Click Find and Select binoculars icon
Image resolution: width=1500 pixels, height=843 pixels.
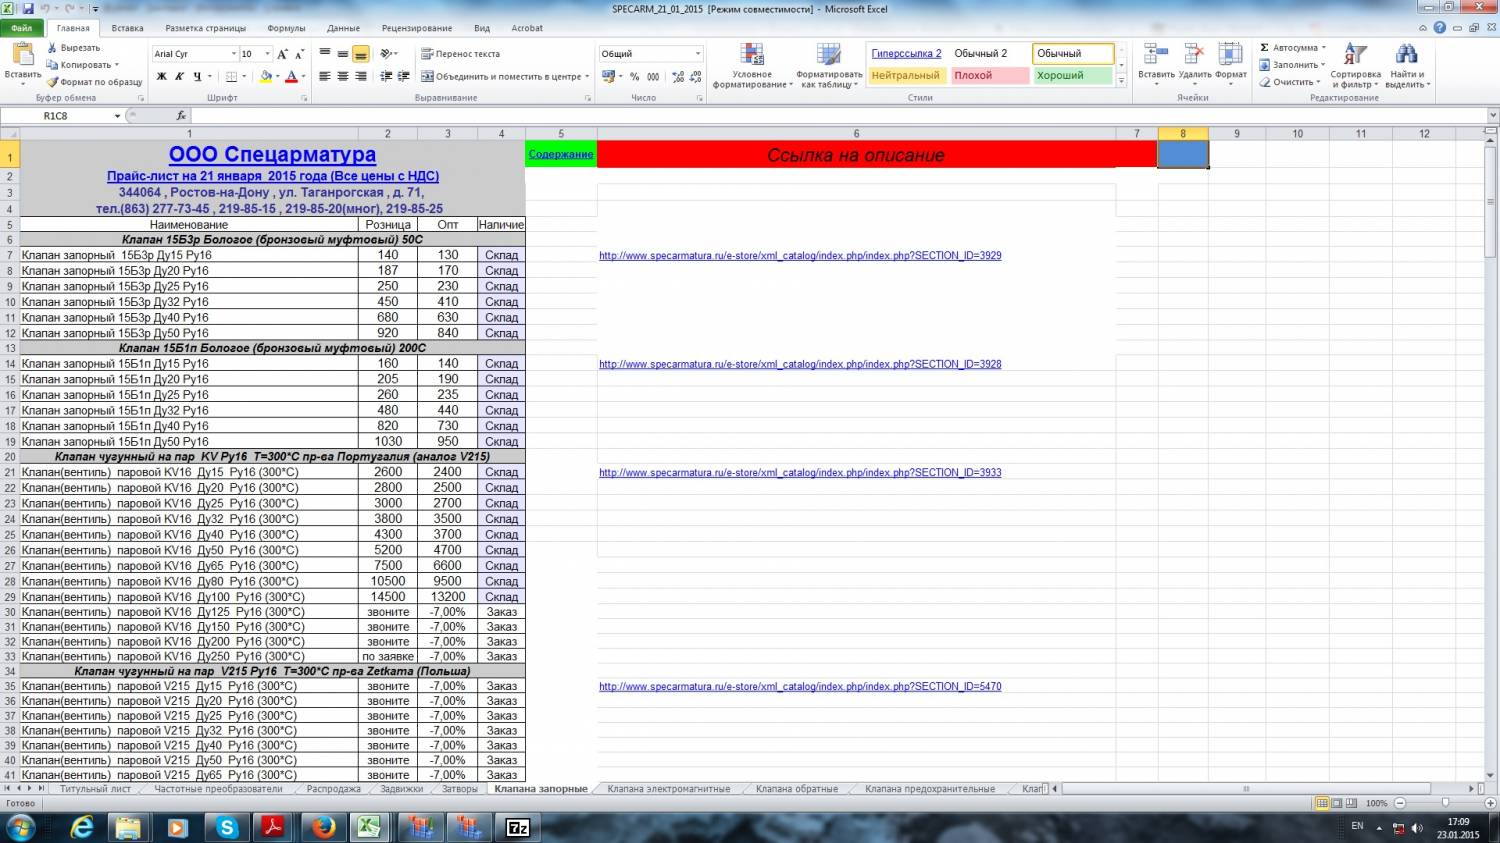[x=1406, y=55]
